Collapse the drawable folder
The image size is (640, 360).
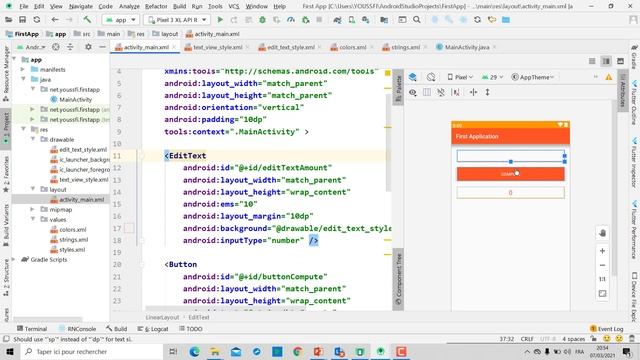click(x=33, y=139)
